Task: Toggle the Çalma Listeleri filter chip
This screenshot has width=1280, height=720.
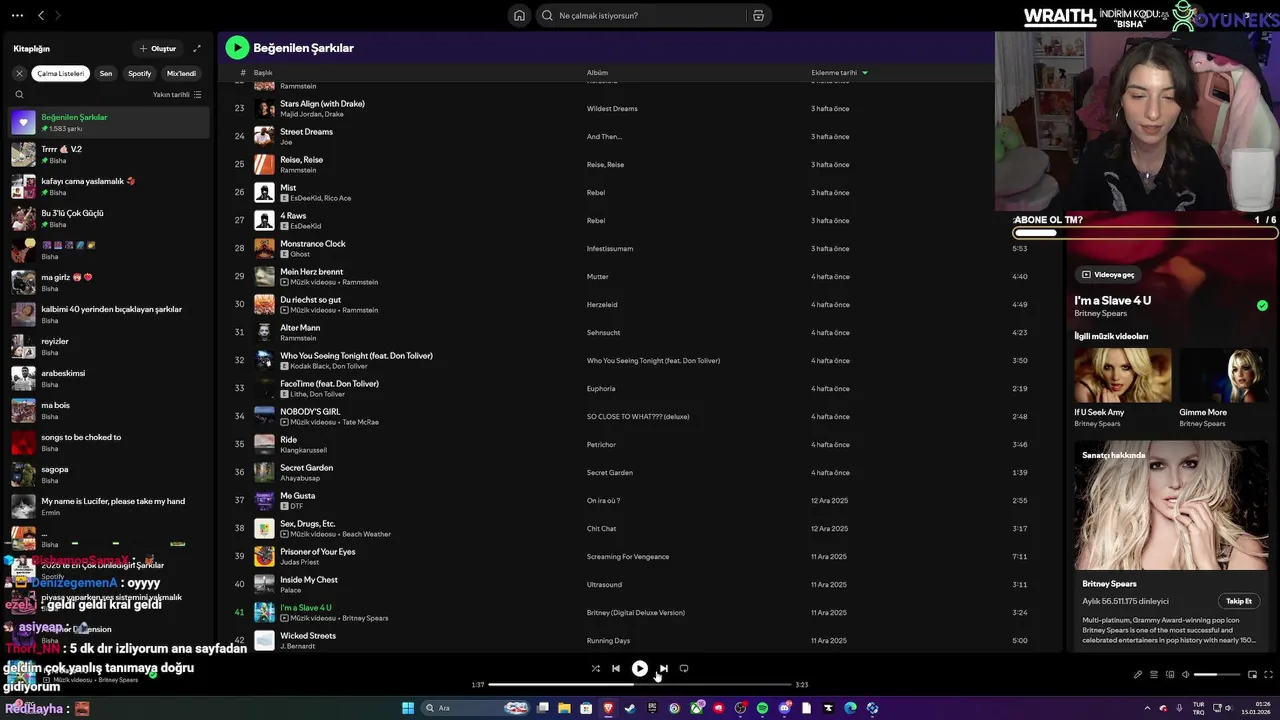Action: 61,73
